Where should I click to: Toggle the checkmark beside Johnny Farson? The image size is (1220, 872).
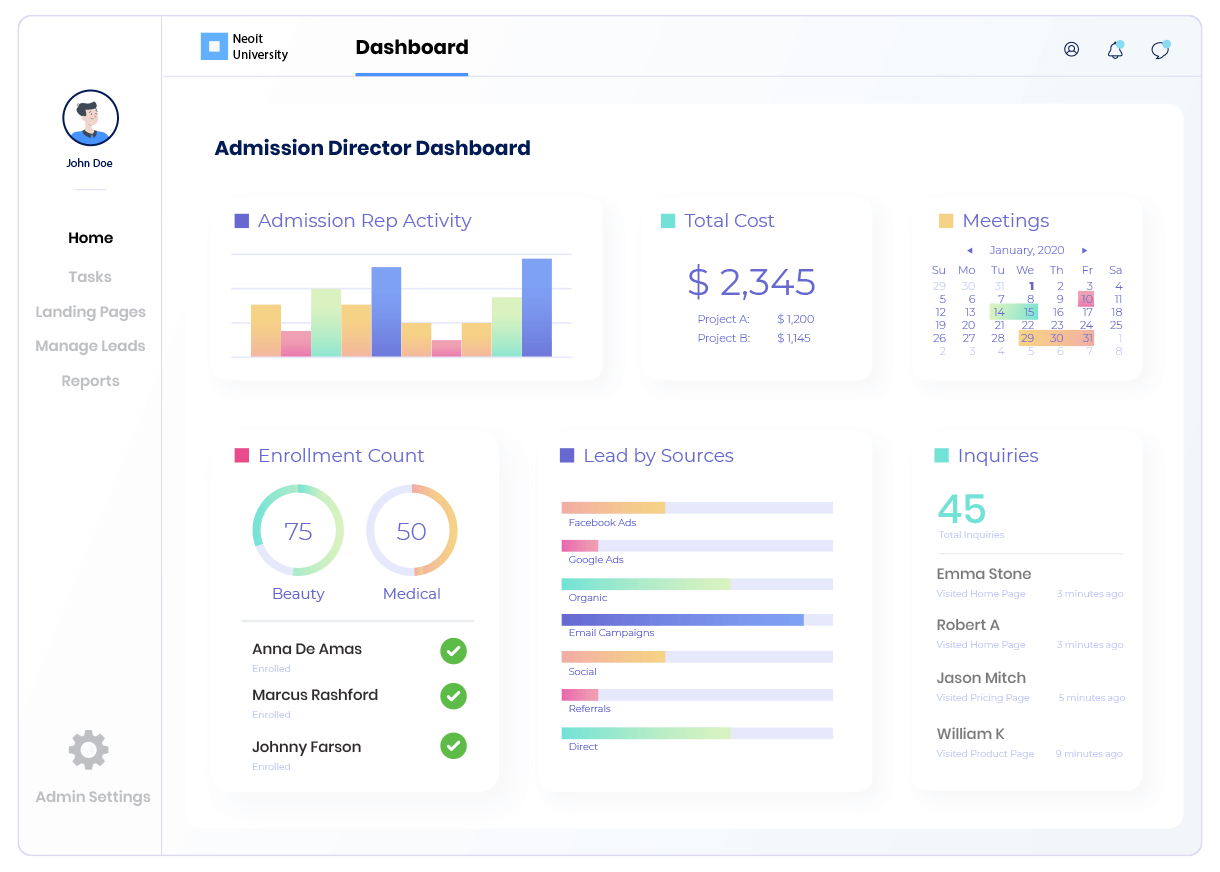(453, 745)
